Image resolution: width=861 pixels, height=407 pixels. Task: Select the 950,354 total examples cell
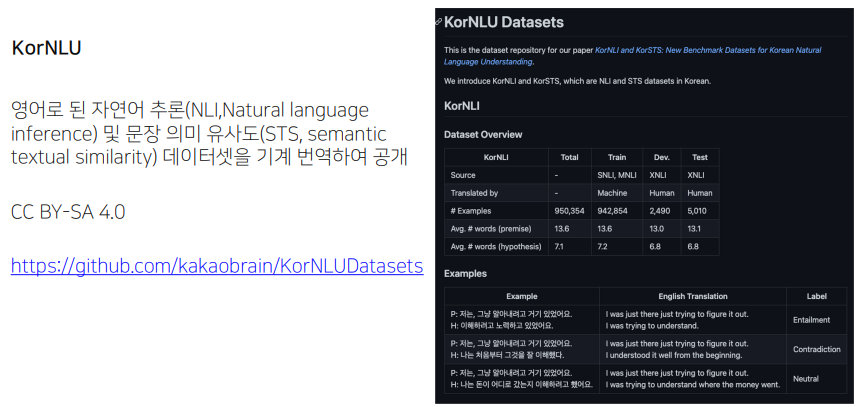[x=569, y=211]
